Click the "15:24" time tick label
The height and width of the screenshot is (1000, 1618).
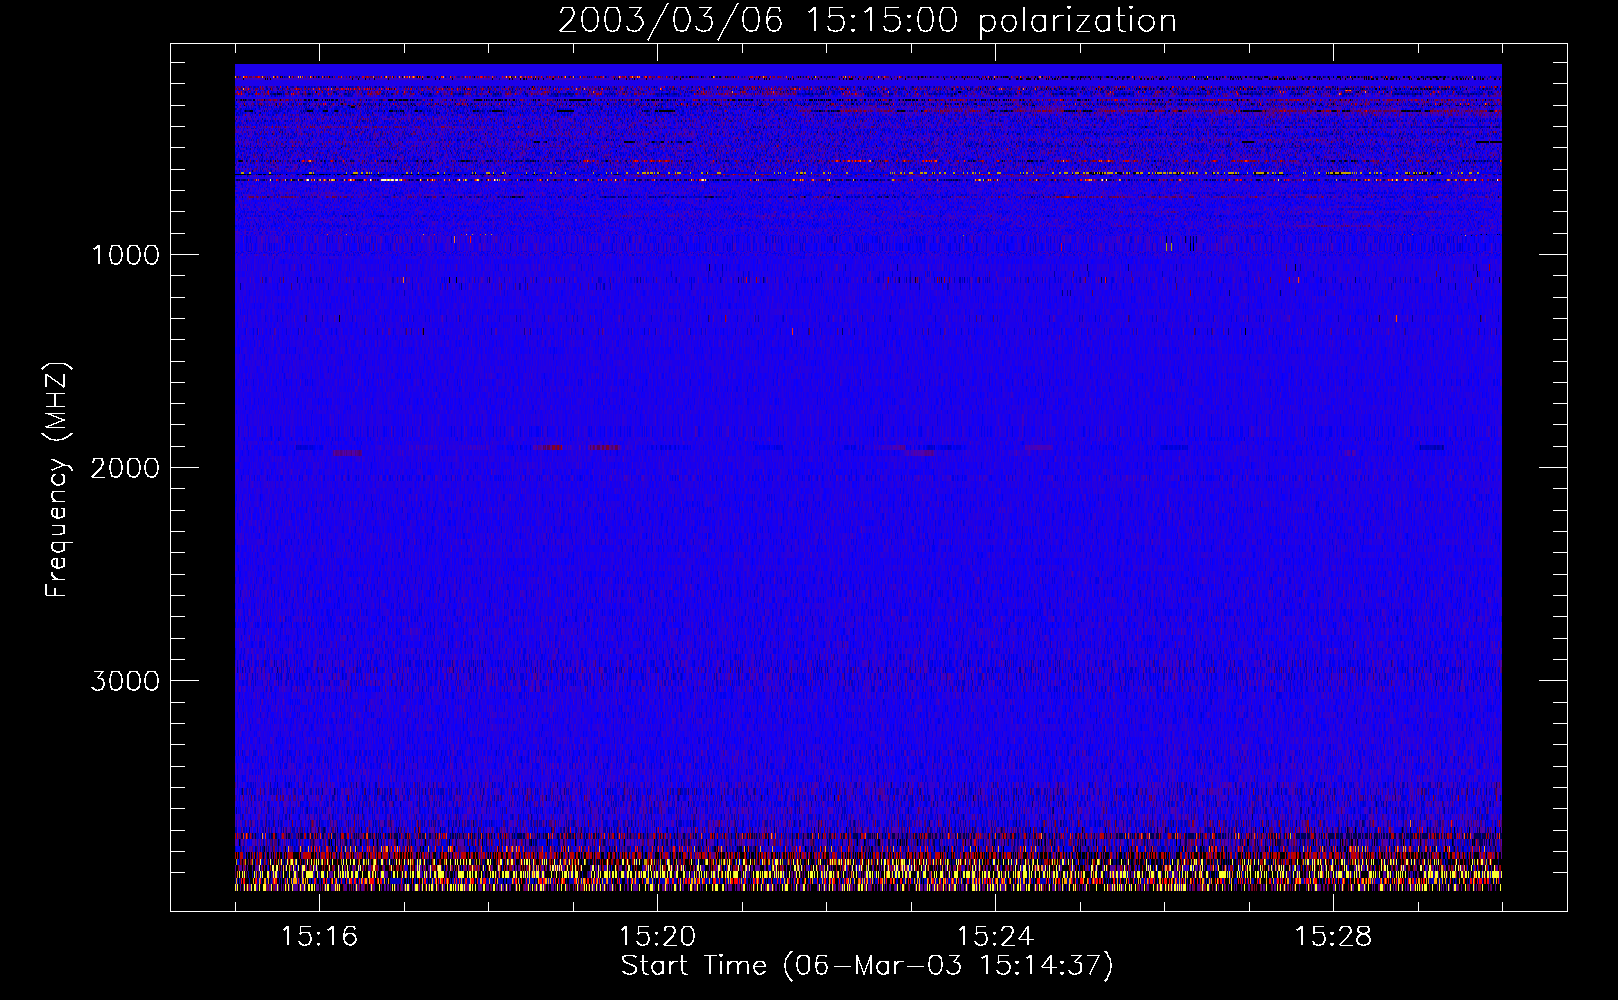click(x=995, y=937)
